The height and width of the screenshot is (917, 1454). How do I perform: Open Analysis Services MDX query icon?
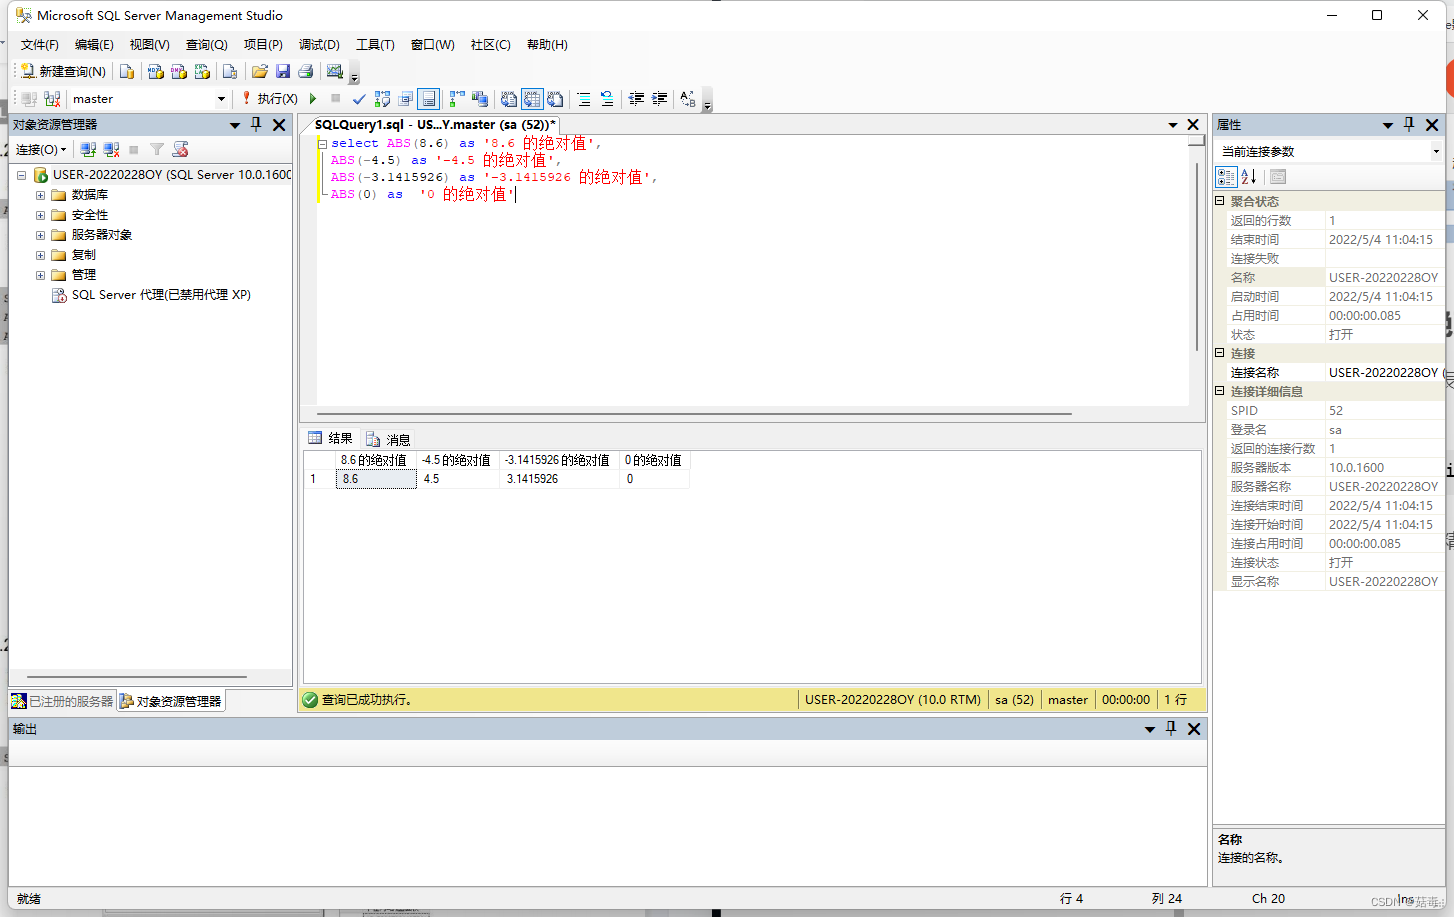click(x=155, y=71)
